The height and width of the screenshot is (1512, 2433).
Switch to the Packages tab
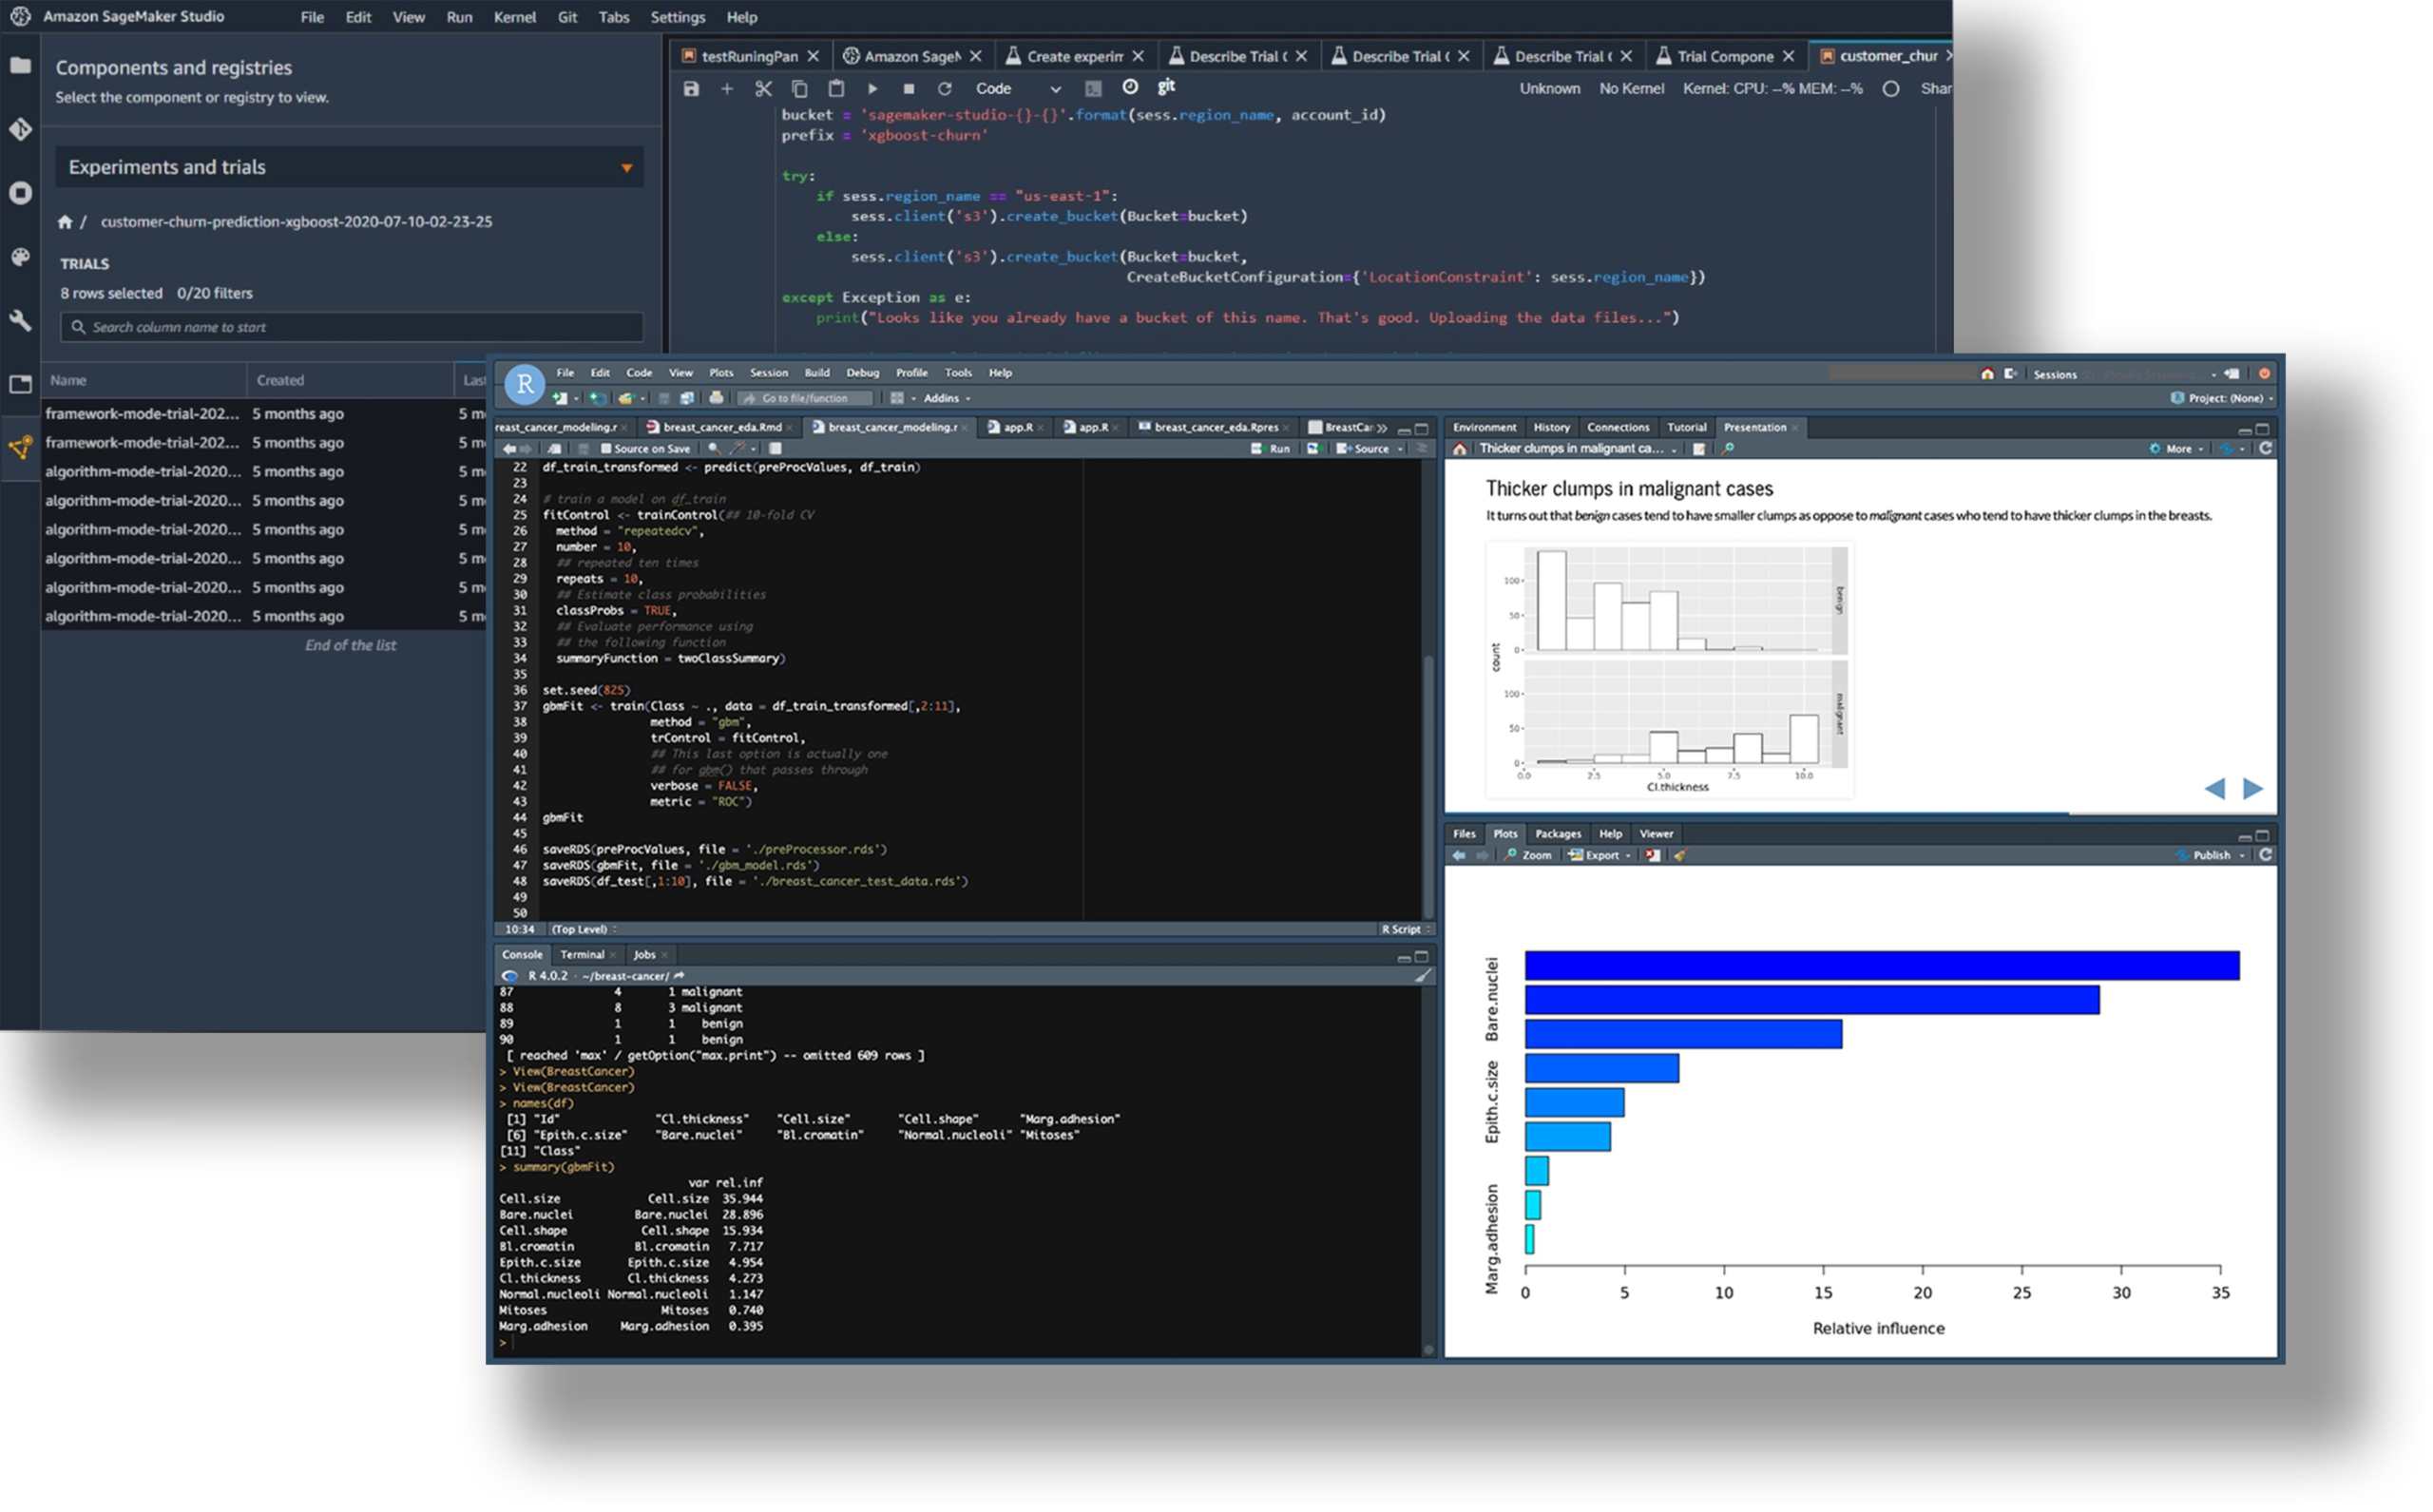1557,833
